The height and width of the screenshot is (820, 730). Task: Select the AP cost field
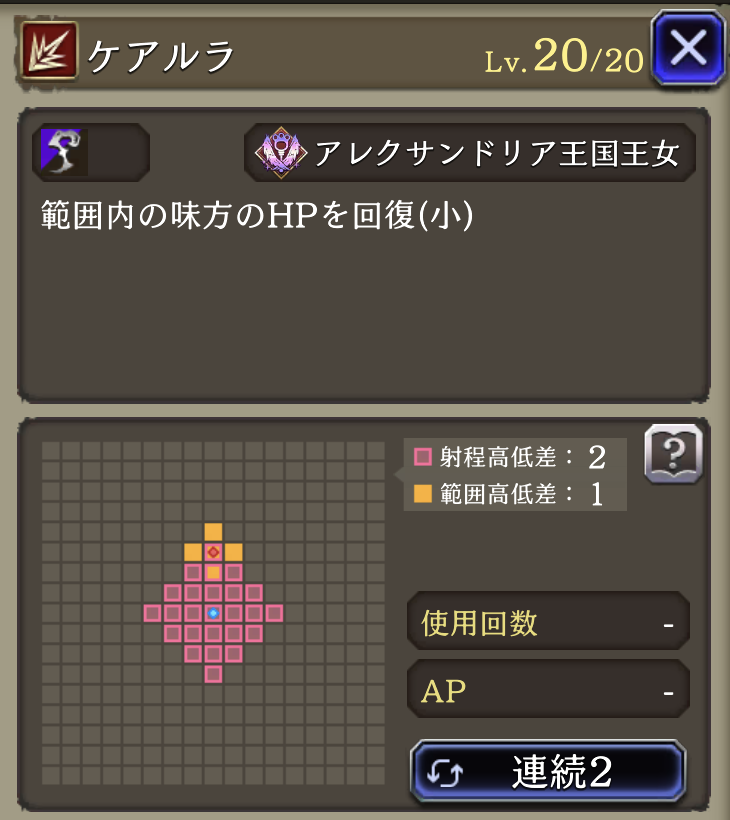click(x=548, y=690)
